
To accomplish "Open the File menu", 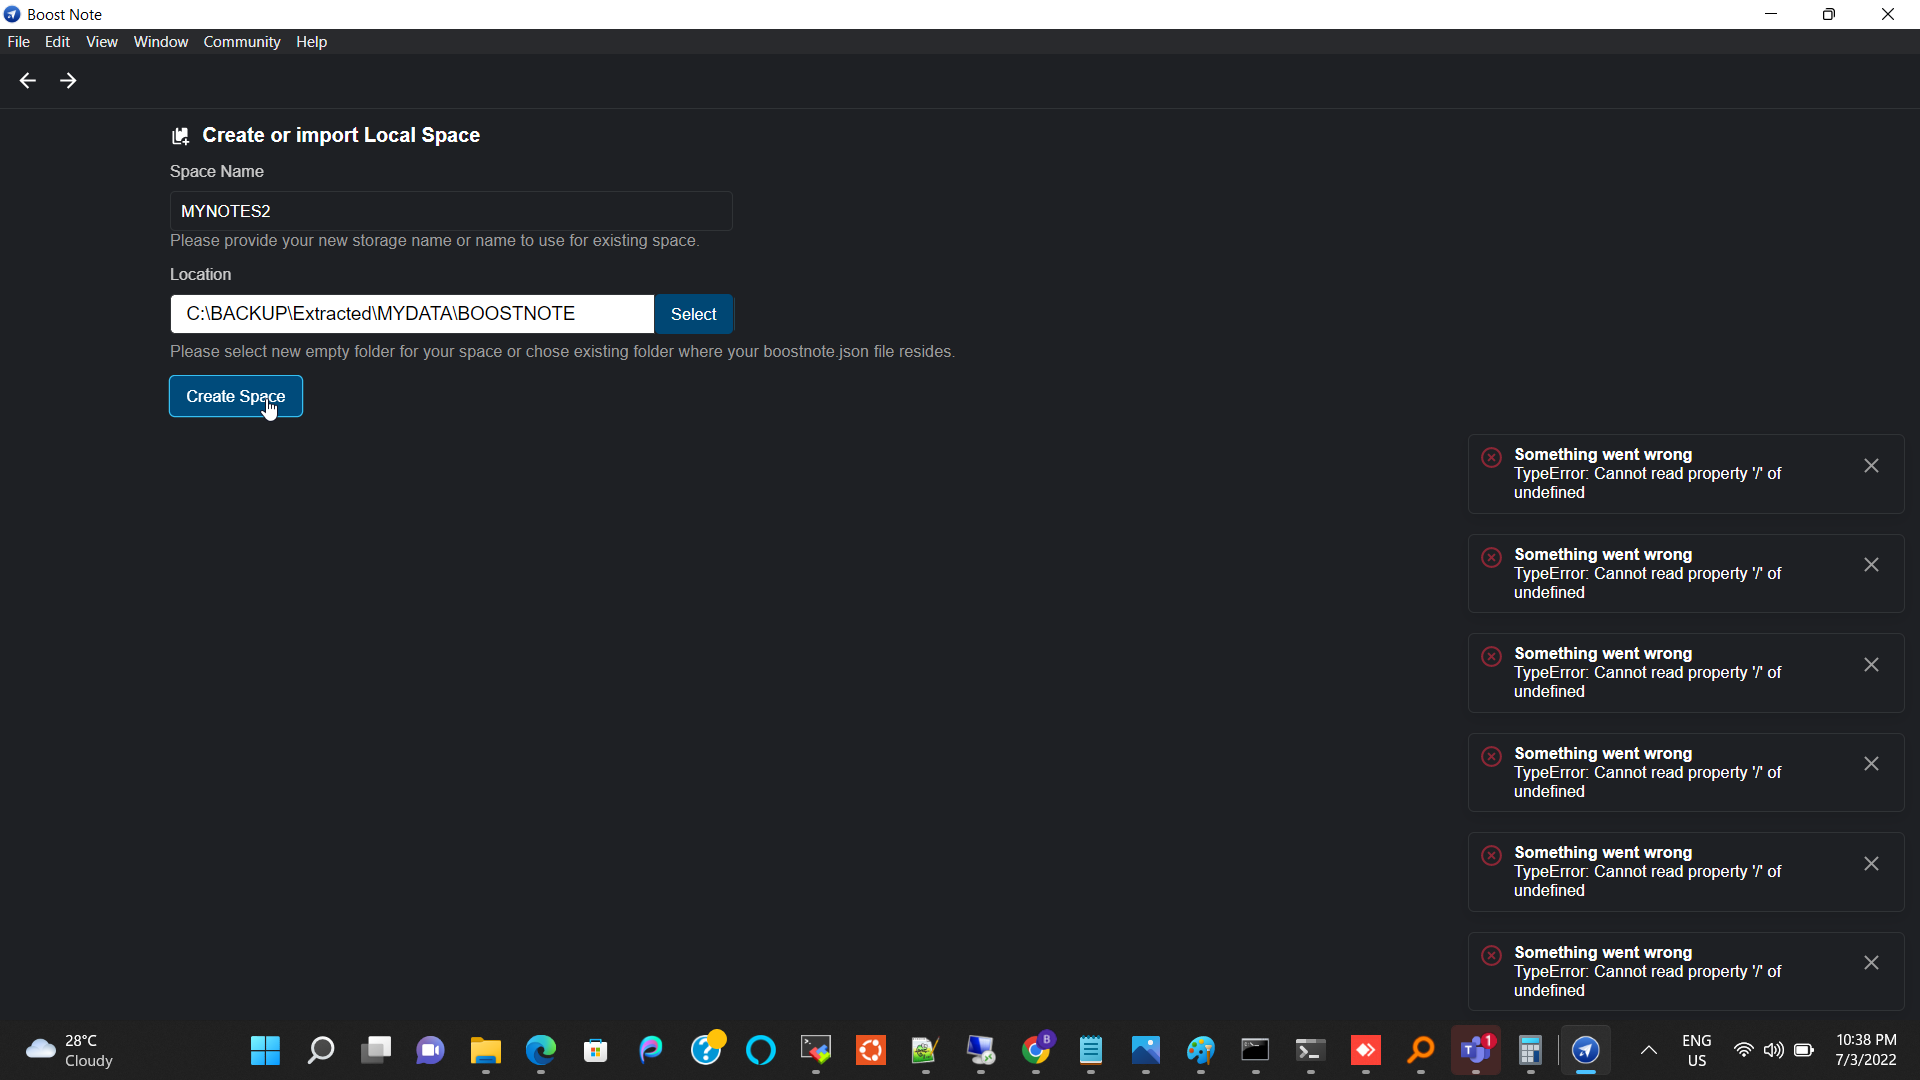I will (x=18, y=42).
